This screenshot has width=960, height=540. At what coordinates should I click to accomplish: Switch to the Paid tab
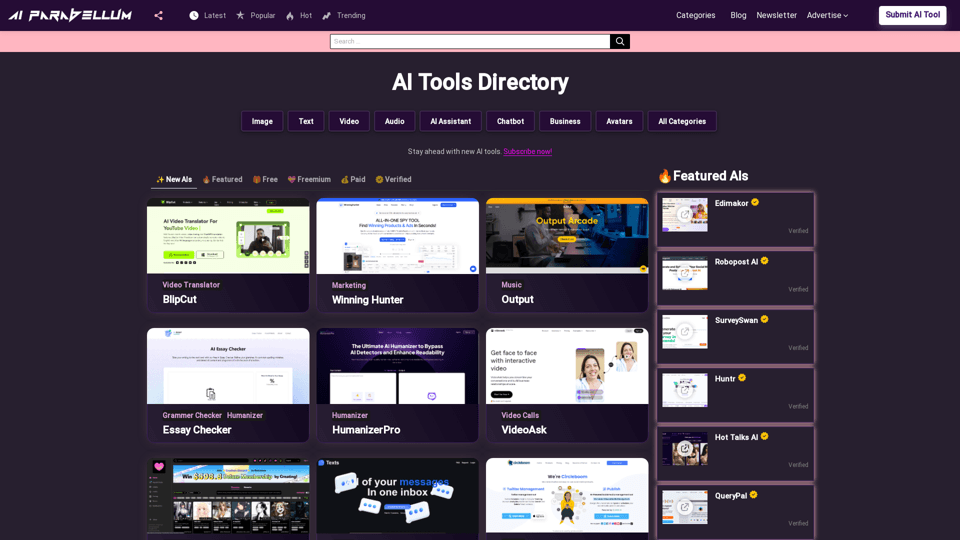click(353, 179)
